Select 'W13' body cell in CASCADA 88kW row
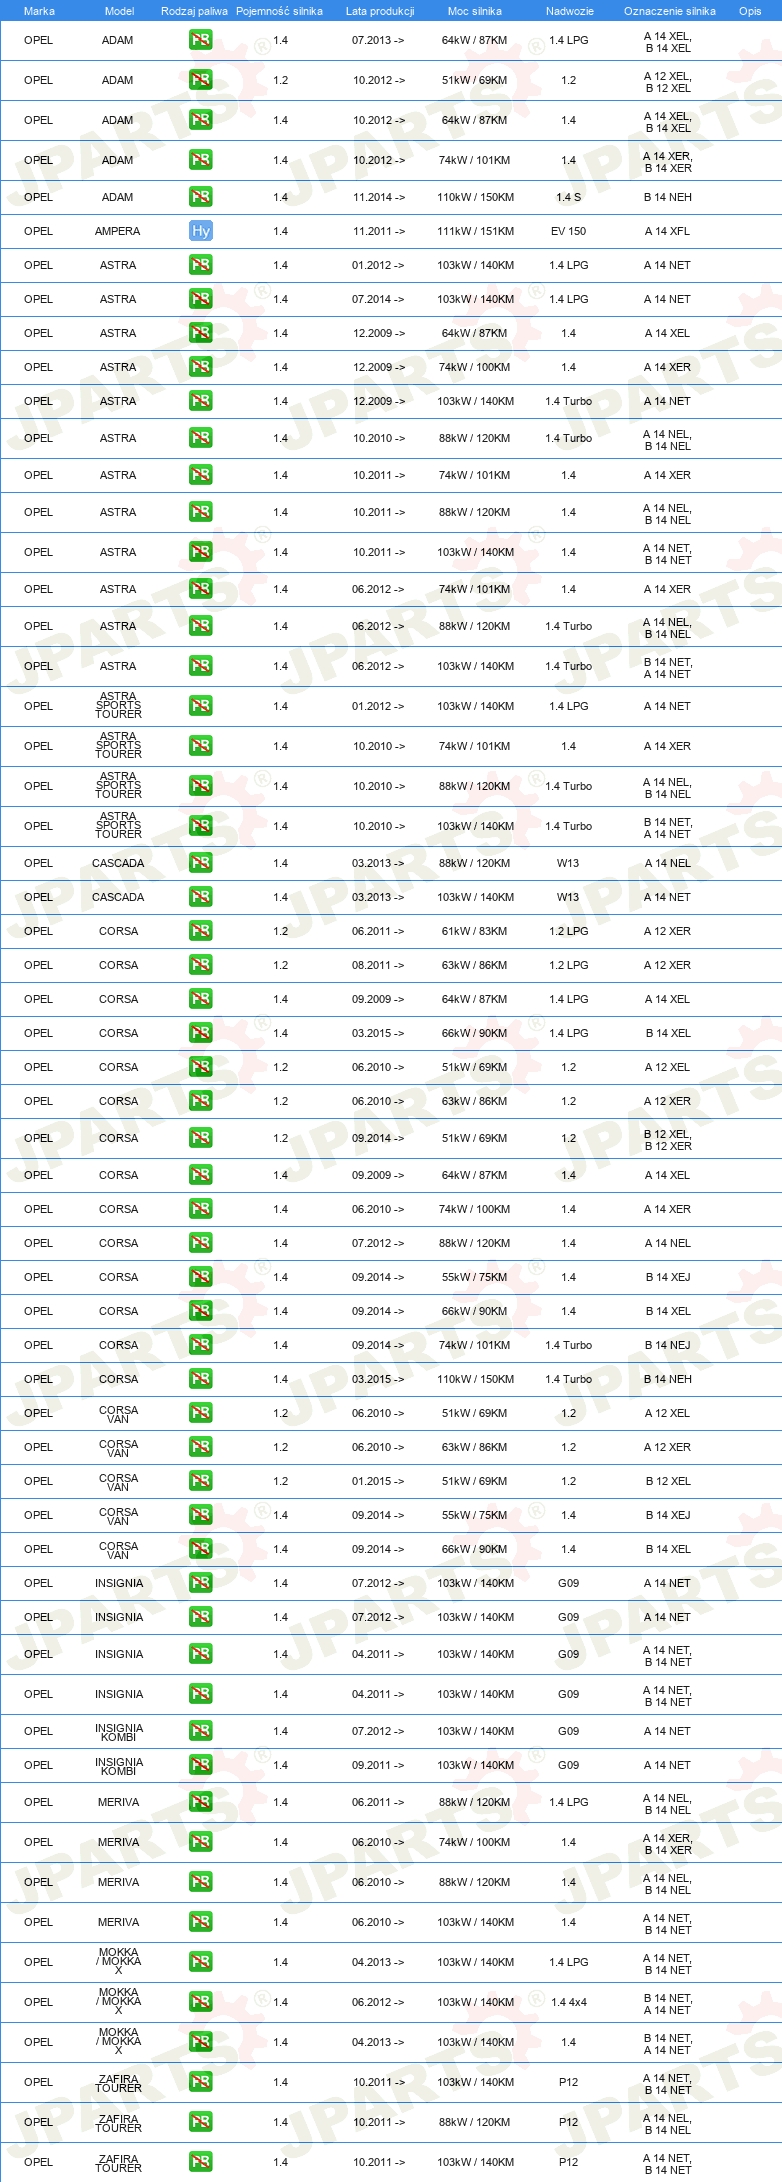This screenshot has height=2182, width=782. click(568, 863)
